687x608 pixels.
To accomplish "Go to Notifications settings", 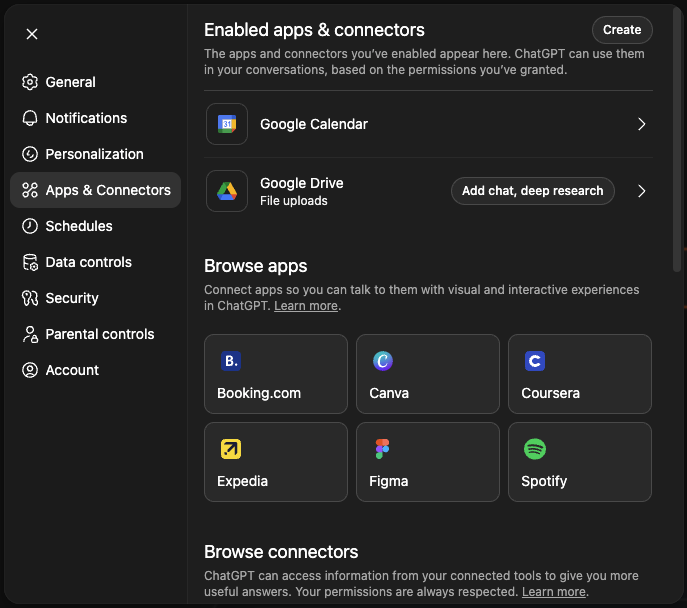I will pos(96,118).
